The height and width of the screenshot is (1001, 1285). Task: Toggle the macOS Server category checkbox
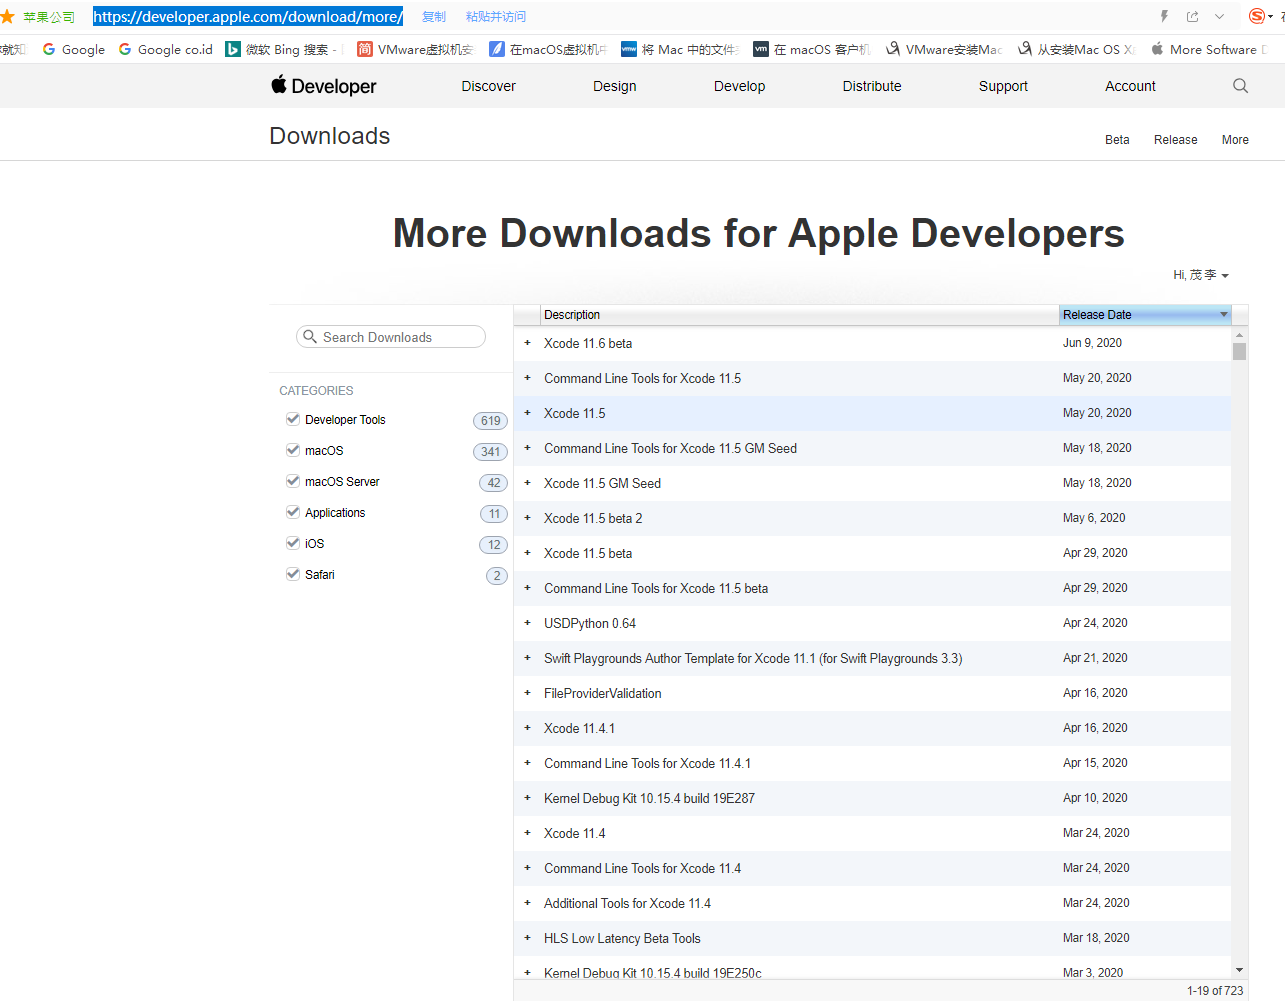(293, 481)
